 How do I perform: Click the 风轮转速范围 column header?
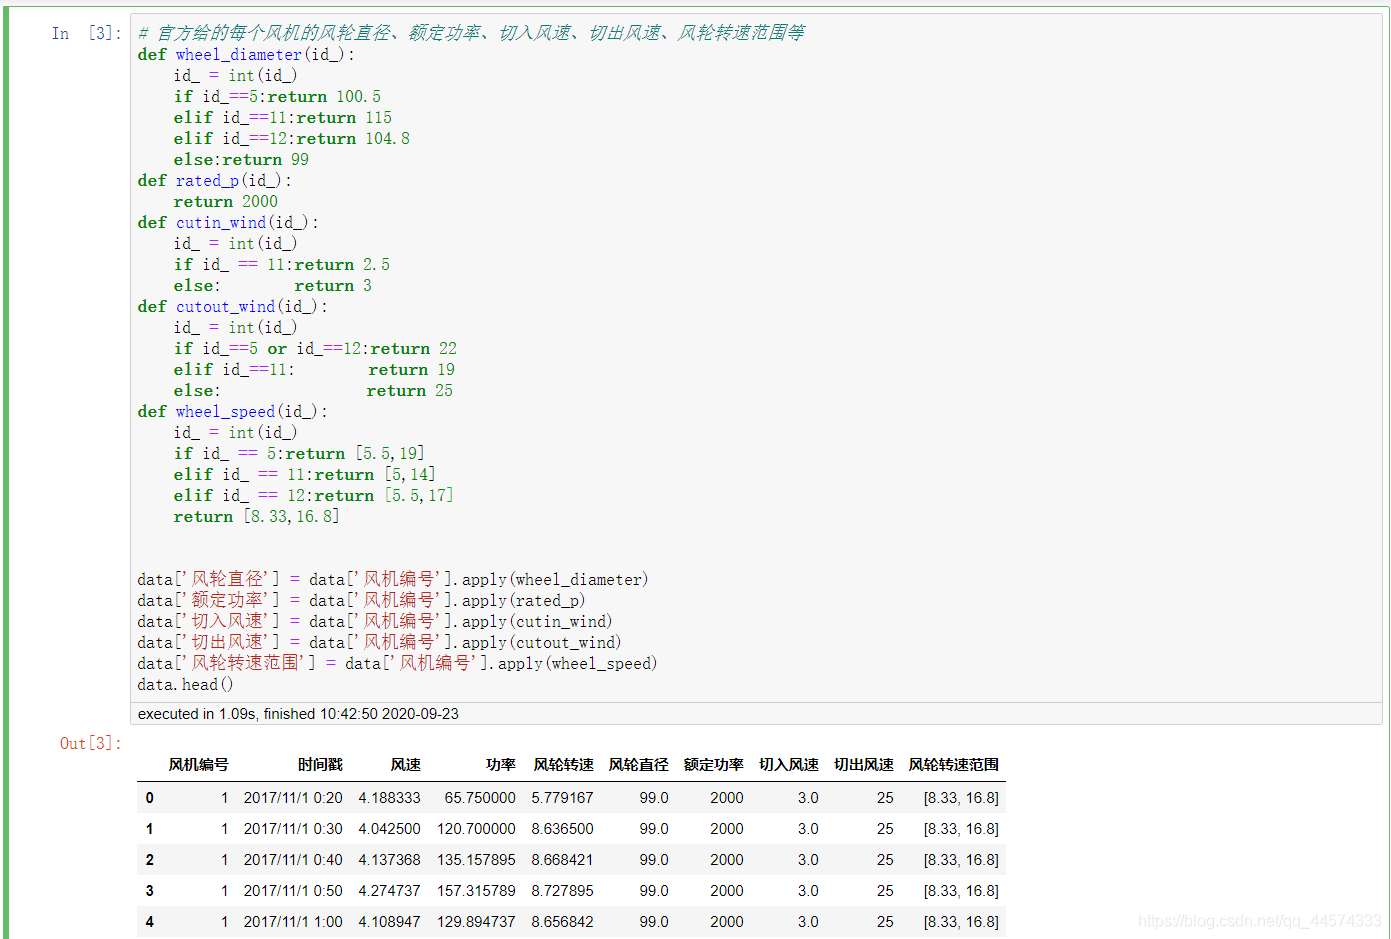pos(953,765)
